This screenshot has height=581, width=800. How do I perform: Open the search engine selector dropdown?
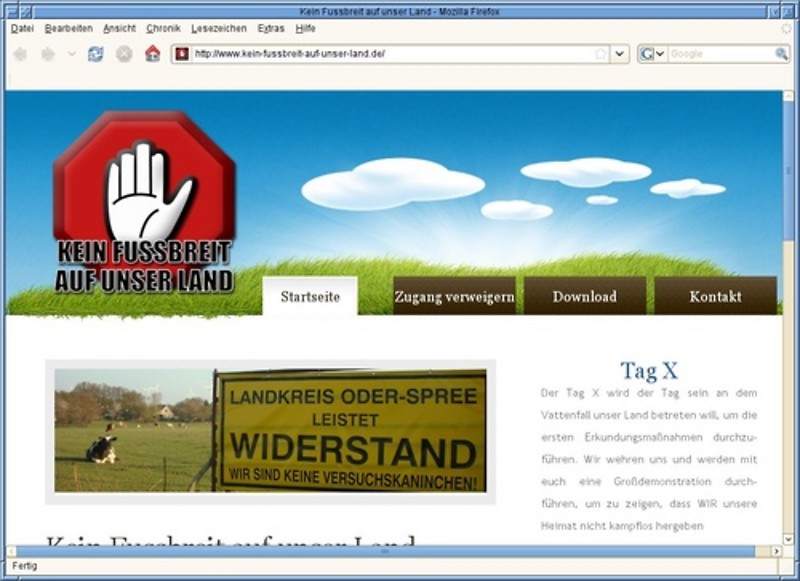click(653, 54)
